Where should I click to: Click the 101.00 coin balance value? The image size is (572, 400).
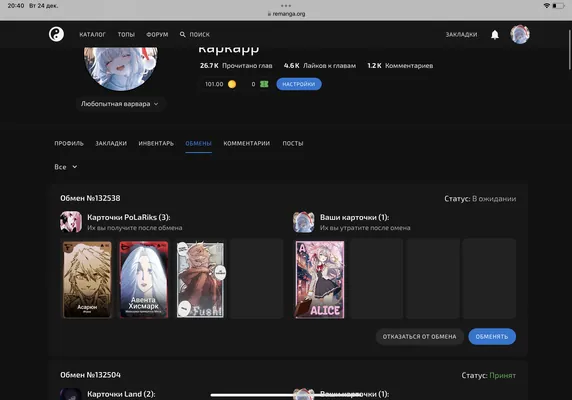(214, 84)
